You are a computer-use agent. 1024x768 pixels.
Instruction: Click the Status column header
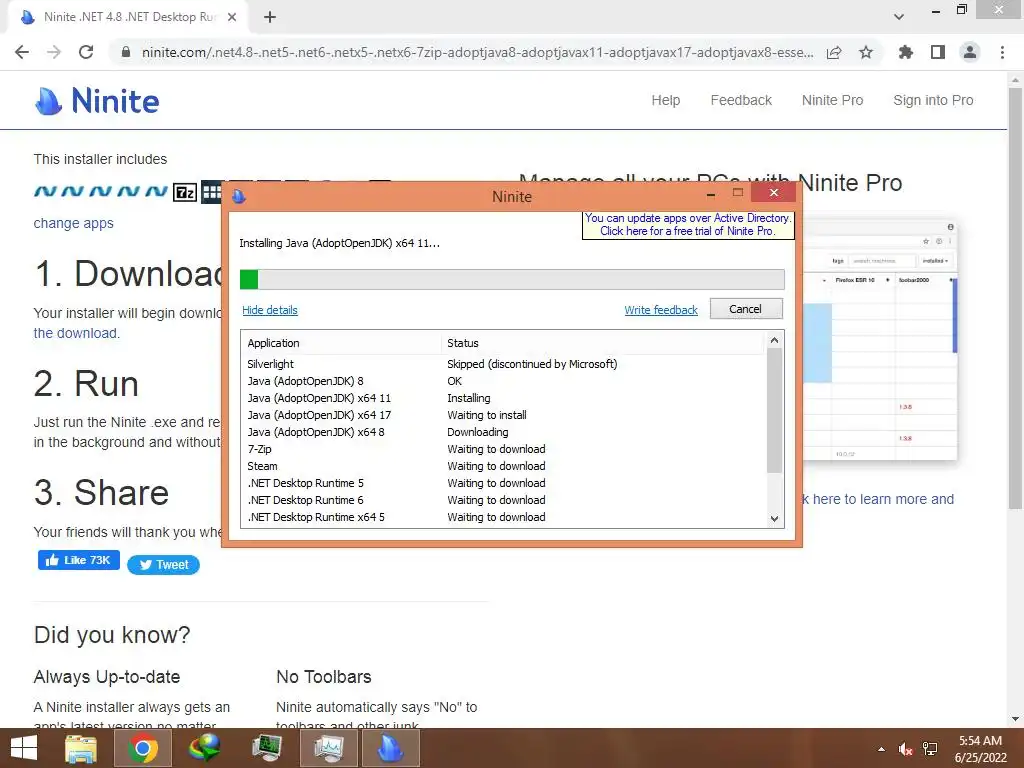[602, 343]
